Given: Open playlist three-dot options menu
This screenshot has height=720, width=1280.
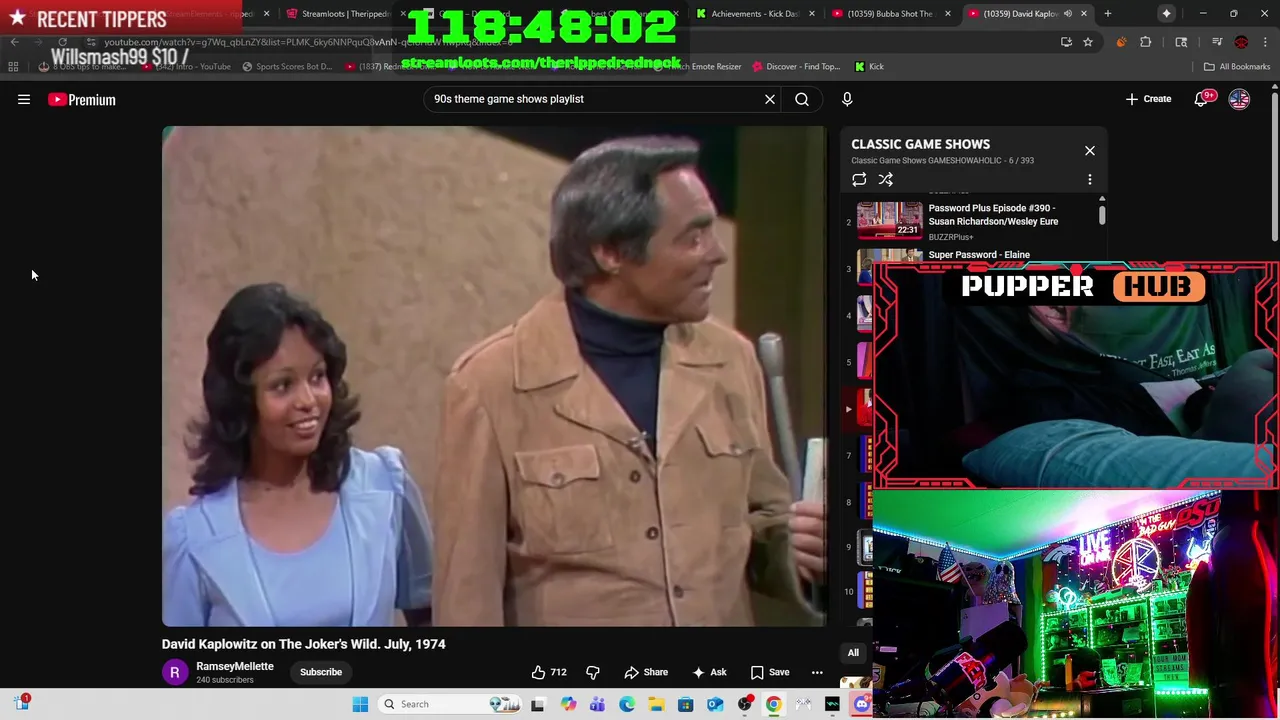Looking at the screenshot, I should 1090,180.
